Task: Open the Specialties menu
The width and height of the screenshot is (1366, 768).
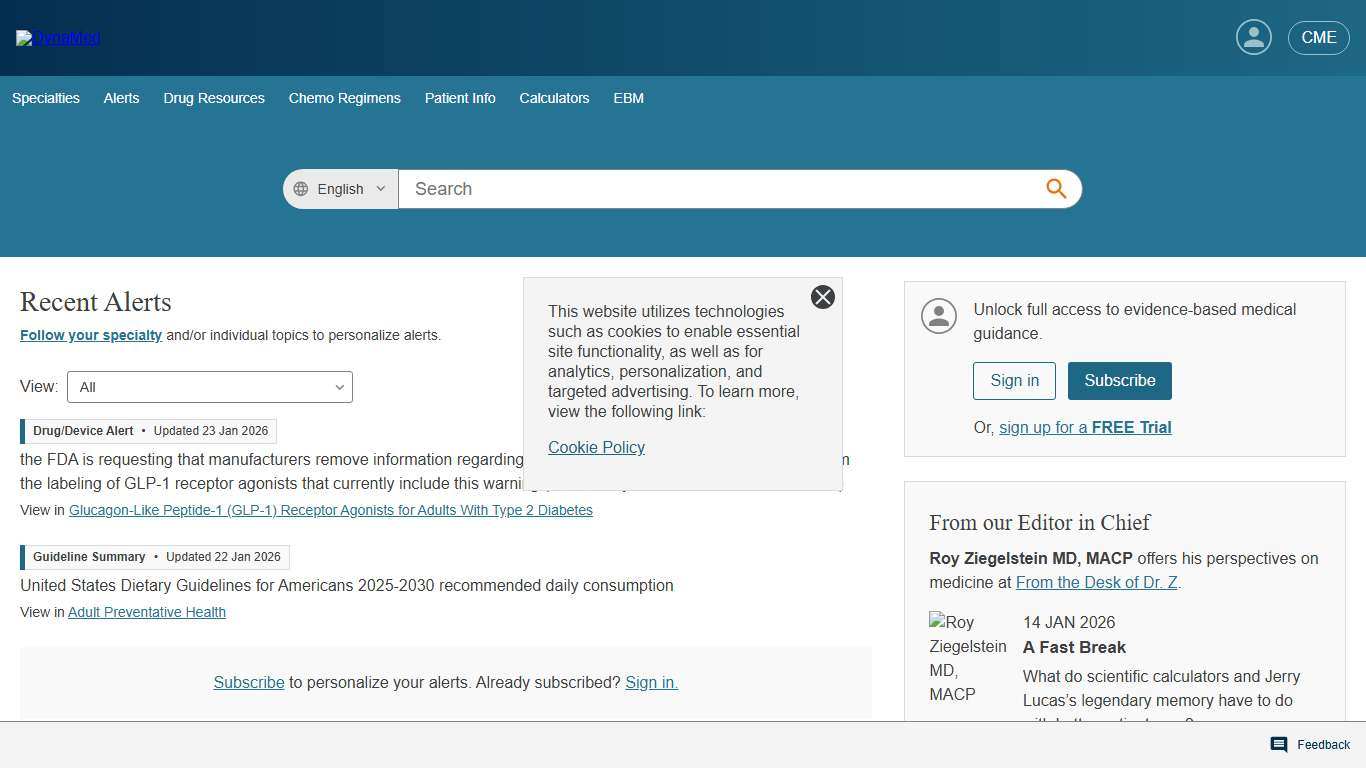Action: pos(46,98)
